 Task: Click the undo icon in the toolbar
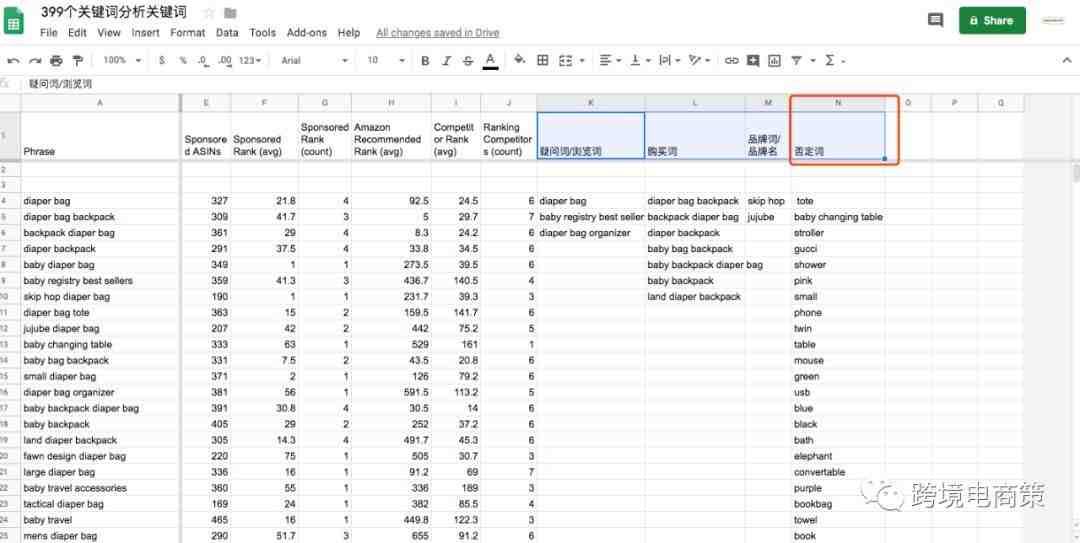tap(13, 61)
